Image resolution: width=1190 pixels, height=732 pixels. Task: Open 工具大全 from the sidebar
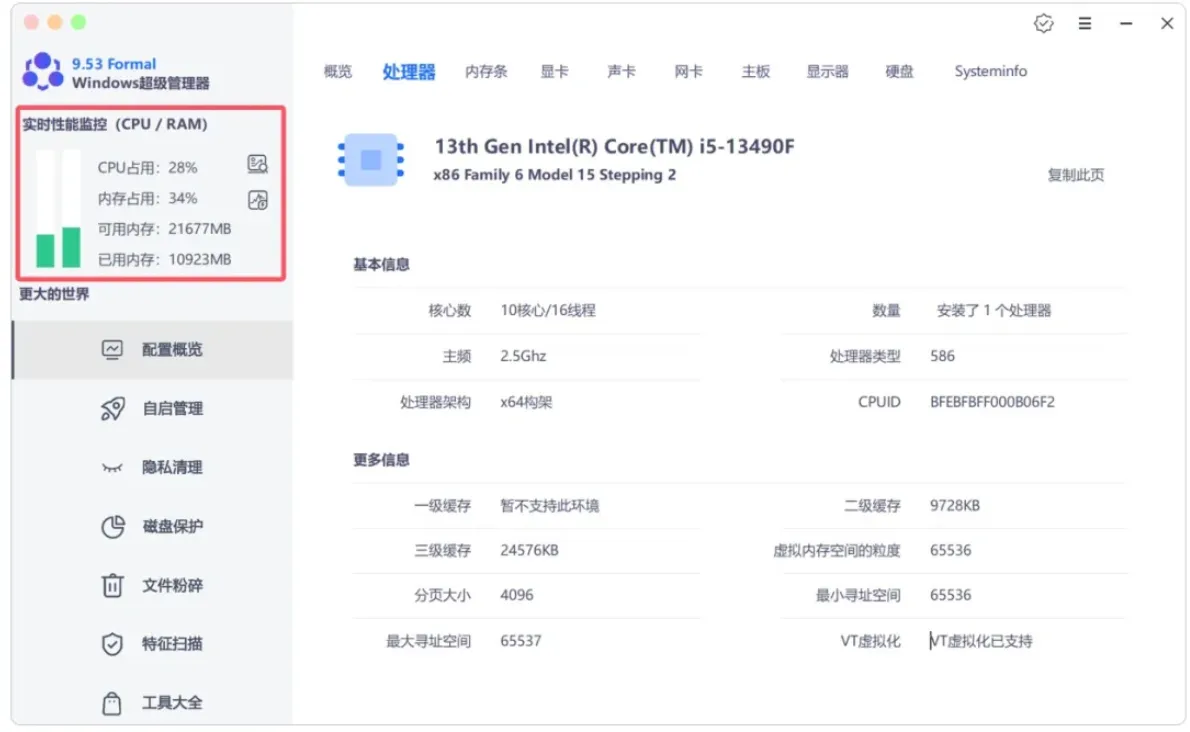click(172, 702)
